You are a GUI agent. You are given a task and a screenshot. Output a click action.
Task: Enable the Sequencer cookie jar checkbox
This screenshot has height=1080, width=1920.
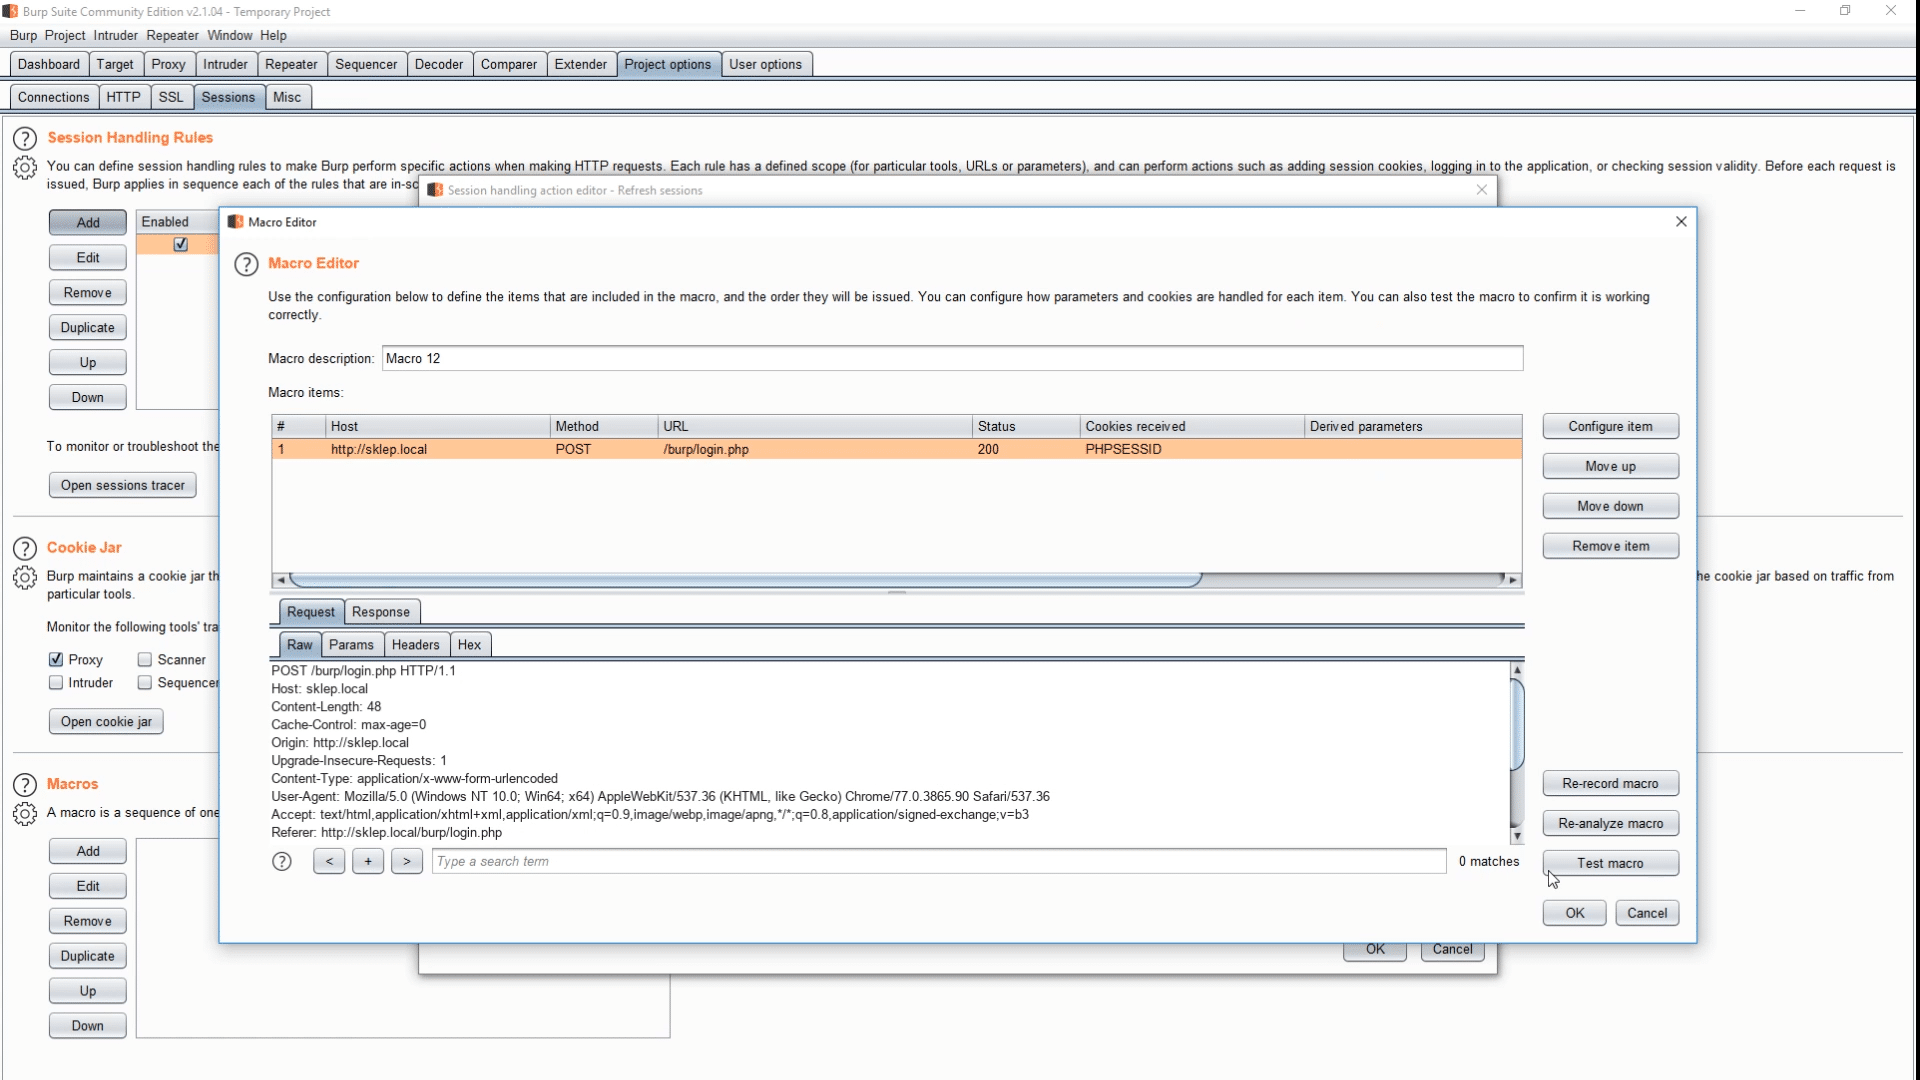(x=145, y=683)
